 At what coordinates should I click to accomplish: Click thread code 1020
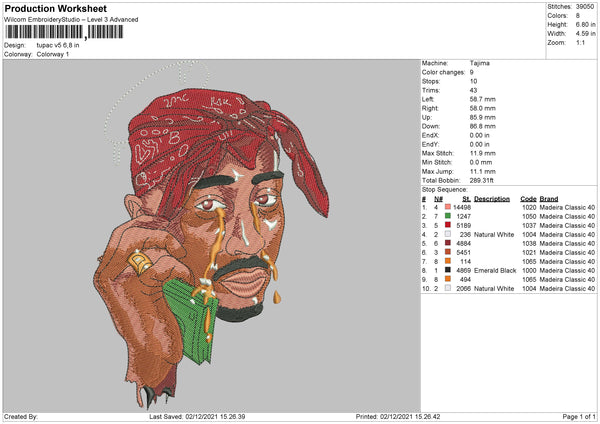(x=529, y=207)
